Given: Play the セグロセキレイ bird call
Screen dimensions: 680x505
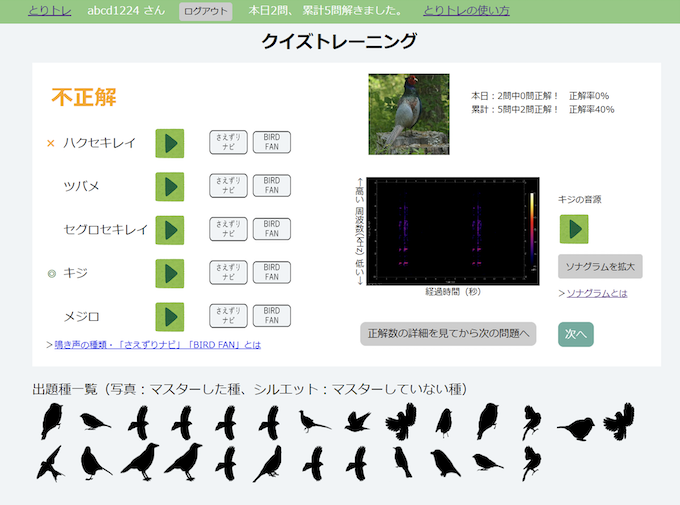Looking at the screenshot, I should [x=170, y=230].
